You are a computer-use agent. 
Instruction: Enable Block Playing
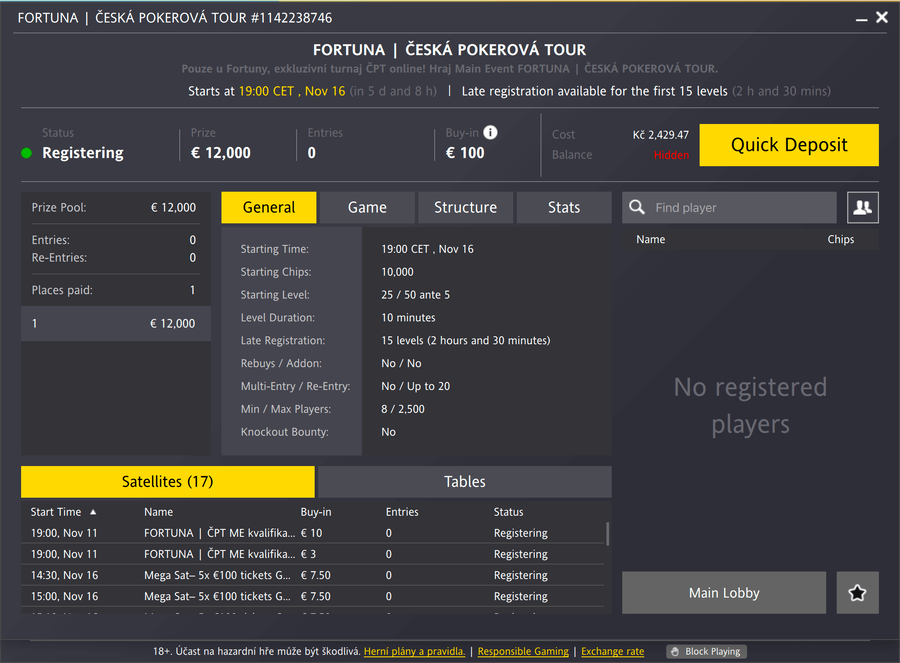(706, 651)
